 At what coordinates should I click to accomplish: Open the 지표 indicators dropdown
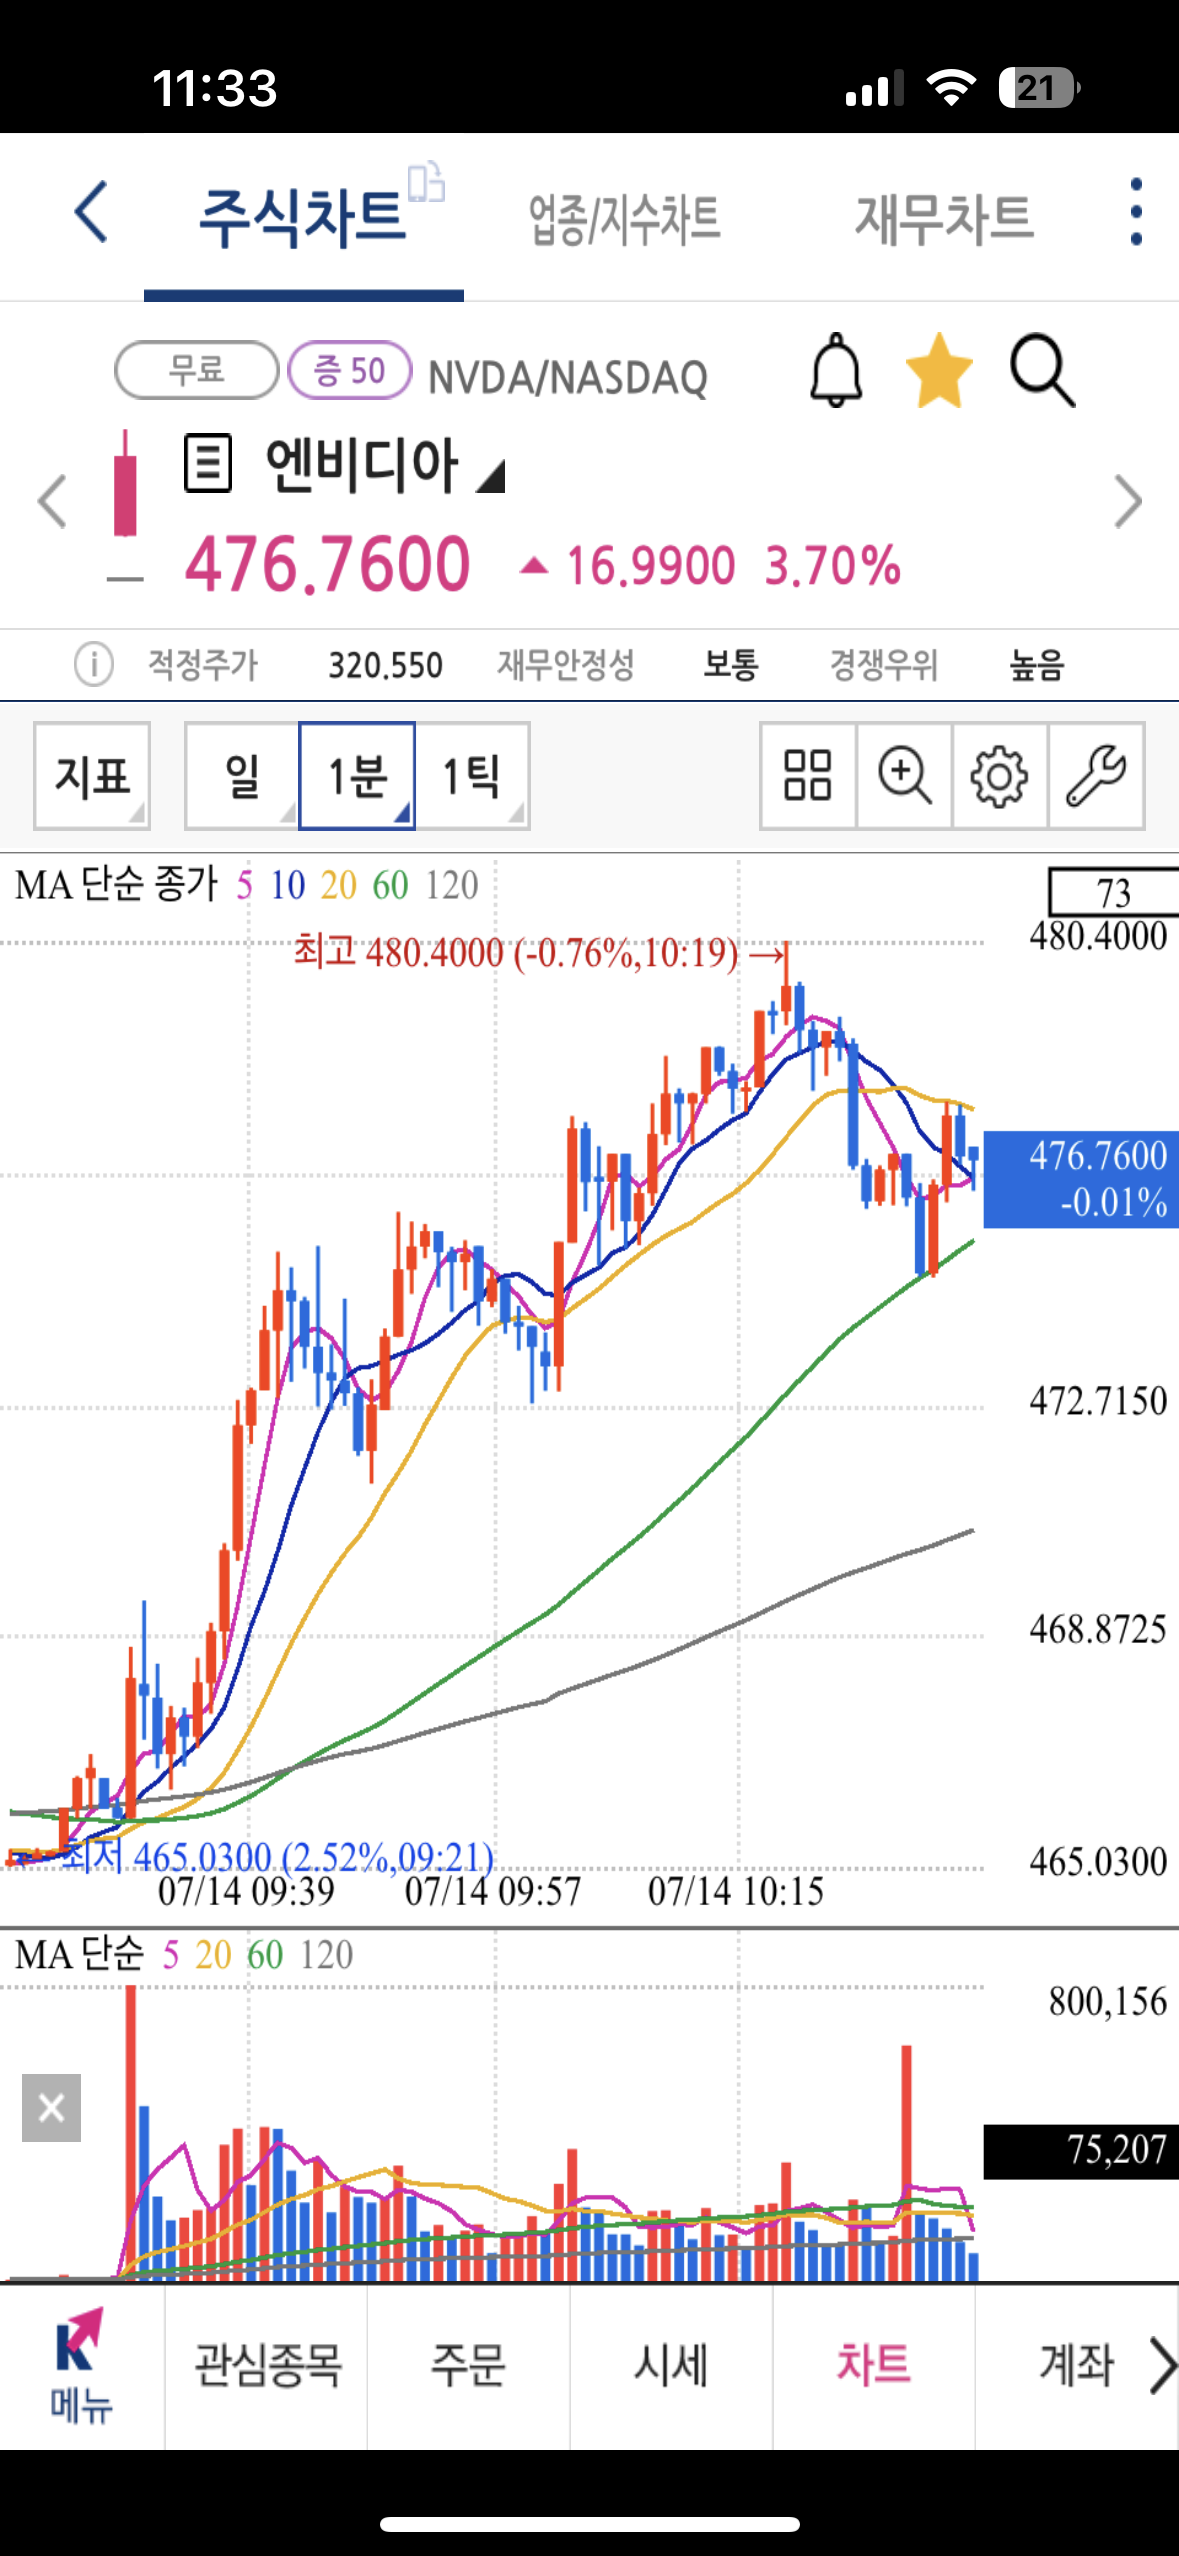coord(92,776)
